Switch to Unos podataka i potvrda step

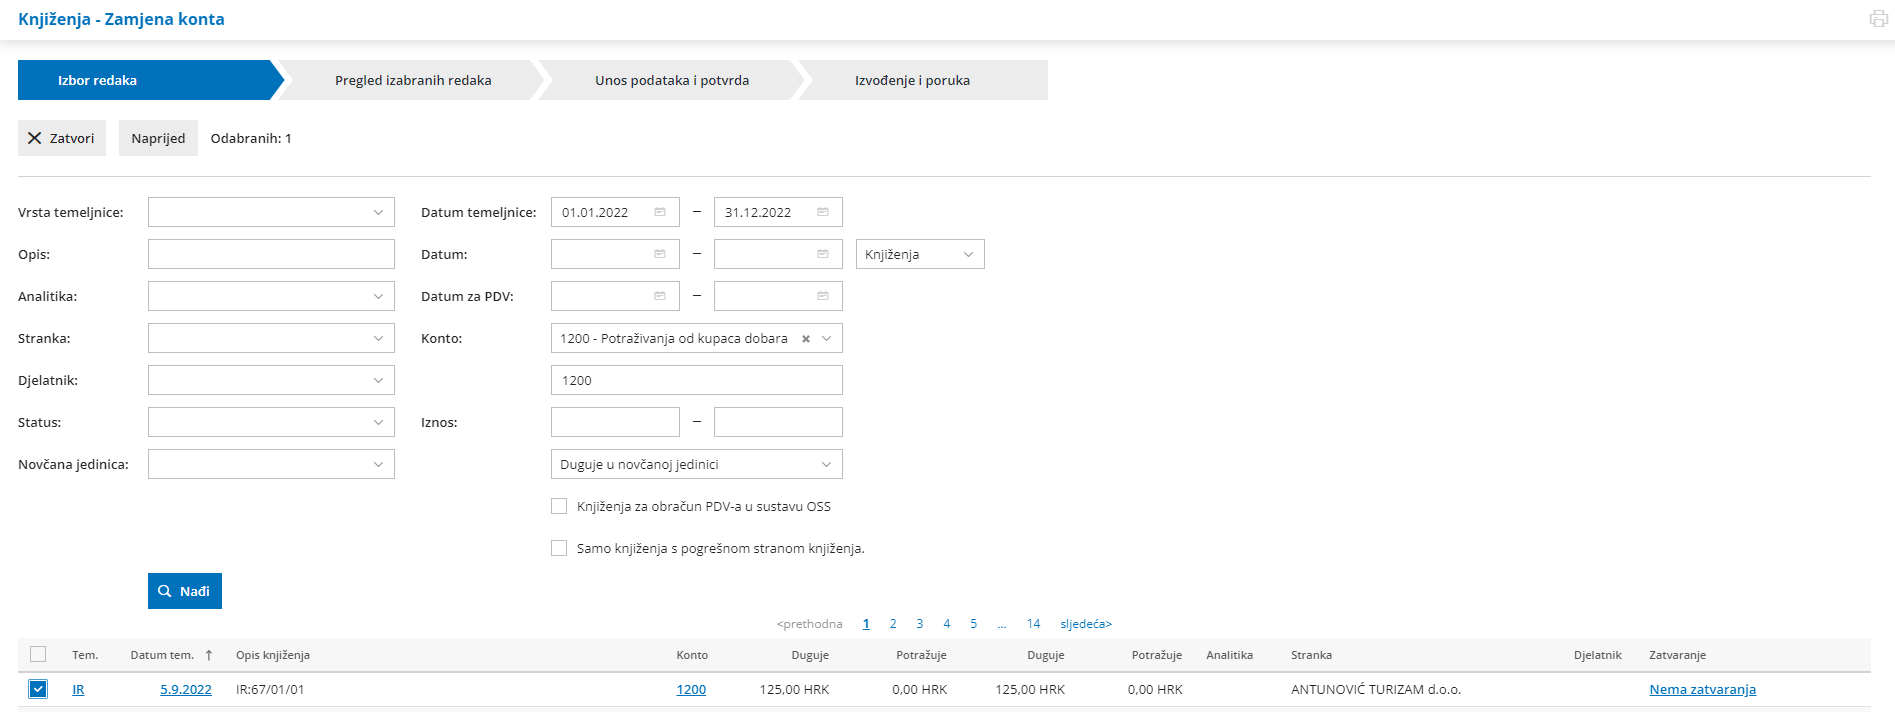coord(672,80)
